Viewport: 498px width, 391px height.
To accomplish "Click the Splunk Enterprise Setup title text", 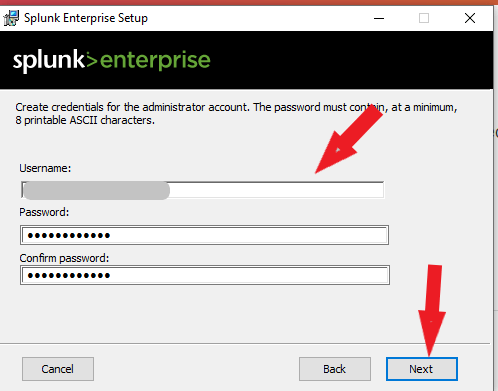I will (86, 18).
